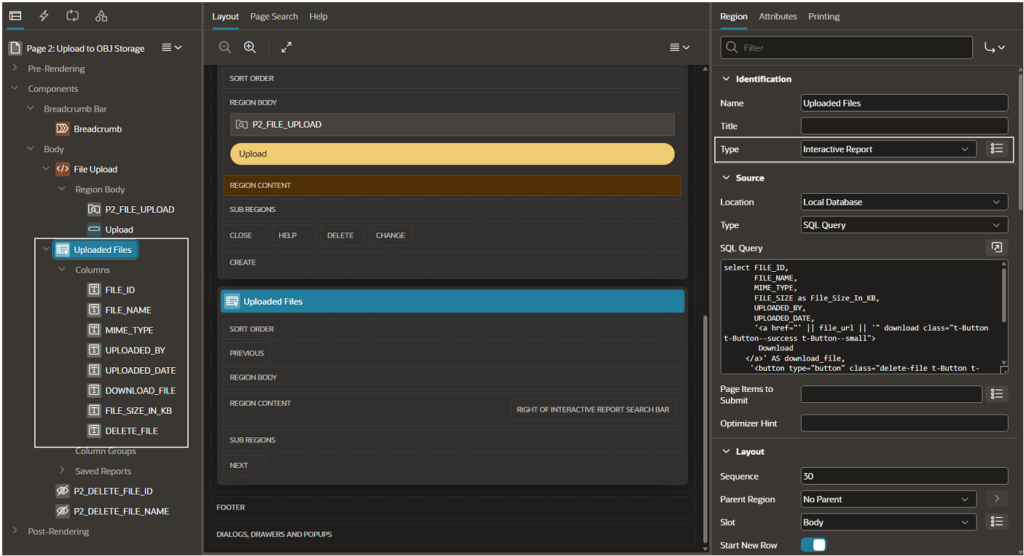Open the SQL Query code editor icon
This screenshot has height=556, width=1024.
997,247
